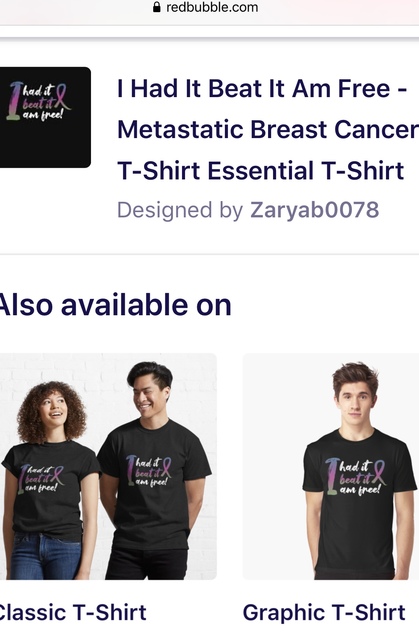The width and height of the screenshot is (419, 640).
Task: Click "T-Shirt Essential T-Shirt" title line
Action: point(260,170)
